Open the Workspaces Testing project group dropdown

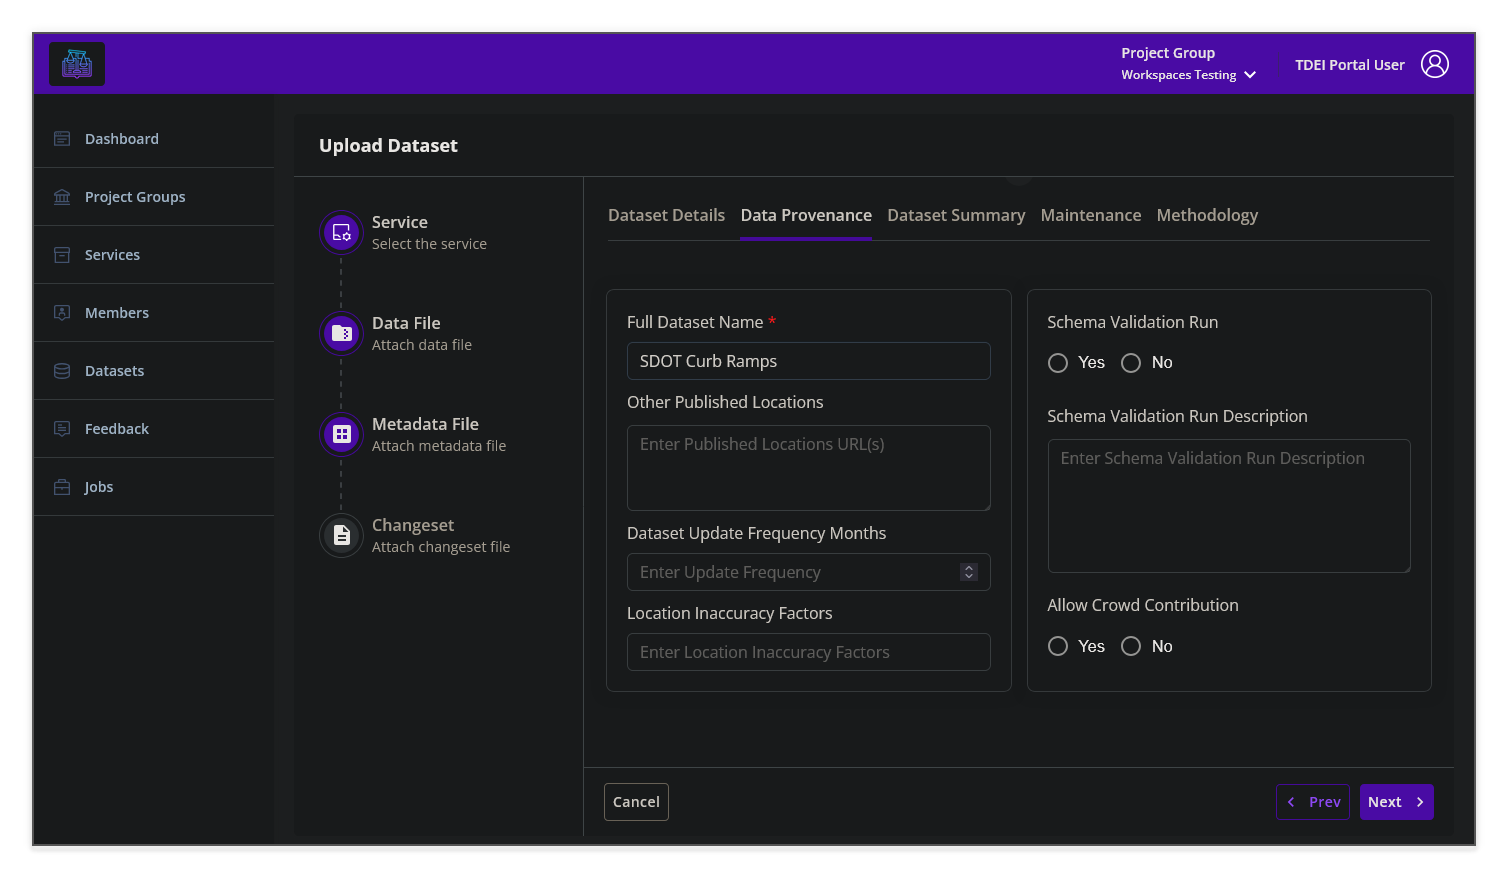1250,74
